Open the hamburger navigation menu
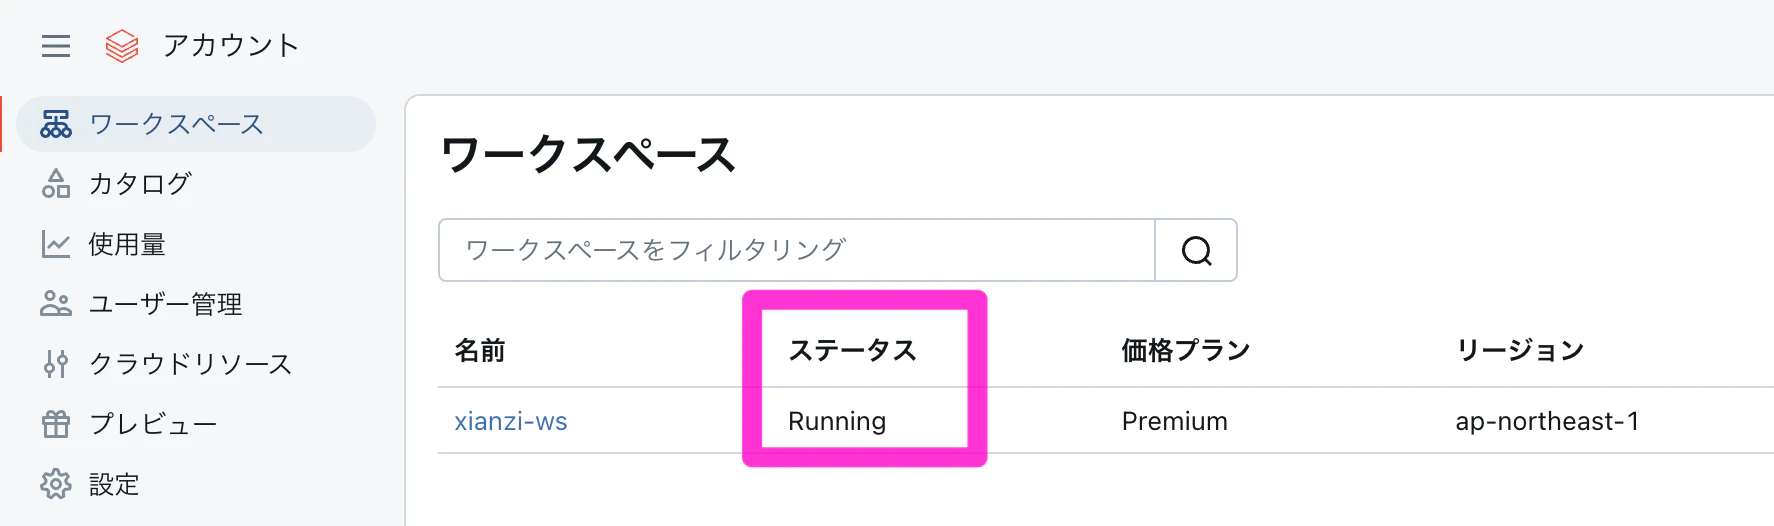 tap(56, 46)
